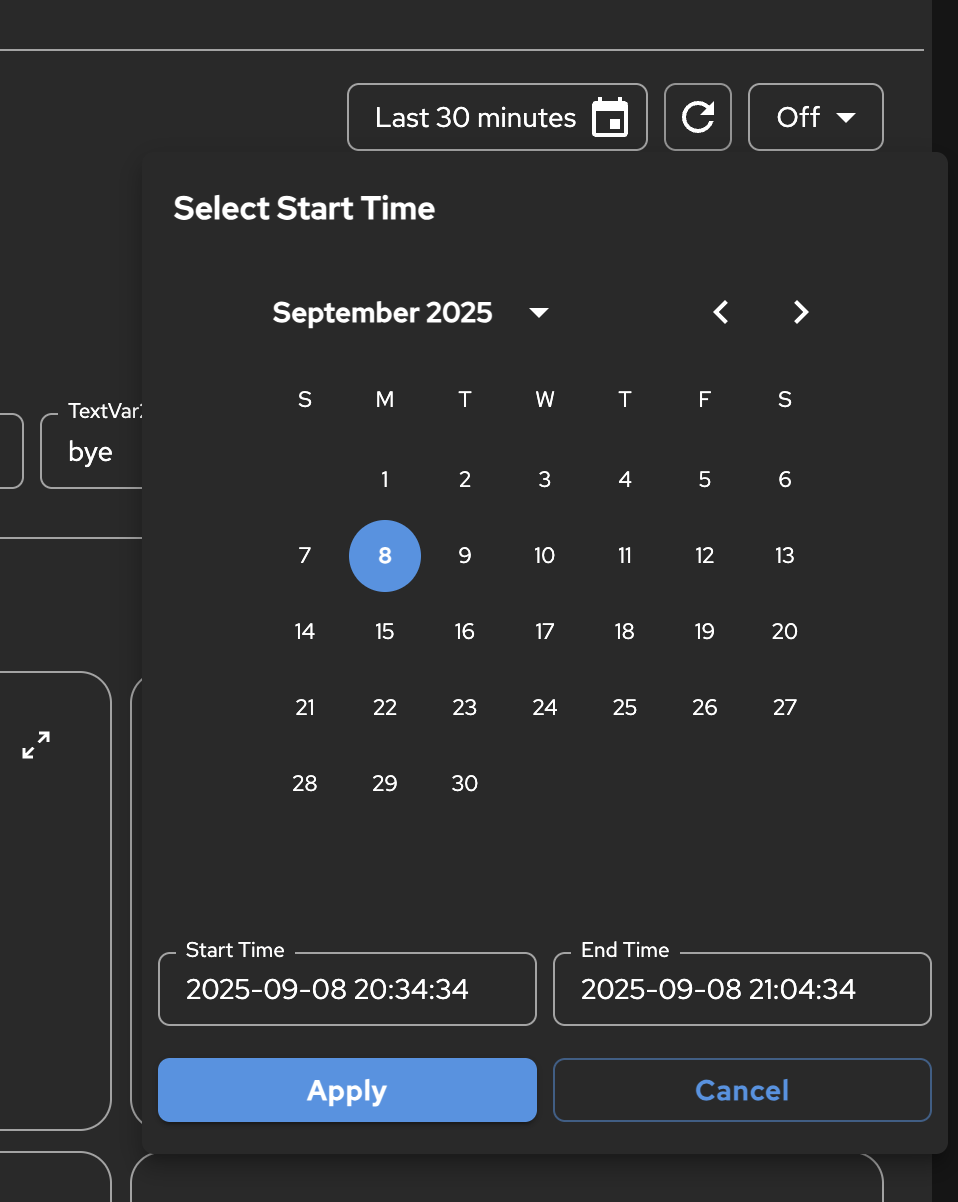Image resolution: width=958 pixels, height=1202 pixels.
Task: Advance to the next month
Action: point(801,313)
